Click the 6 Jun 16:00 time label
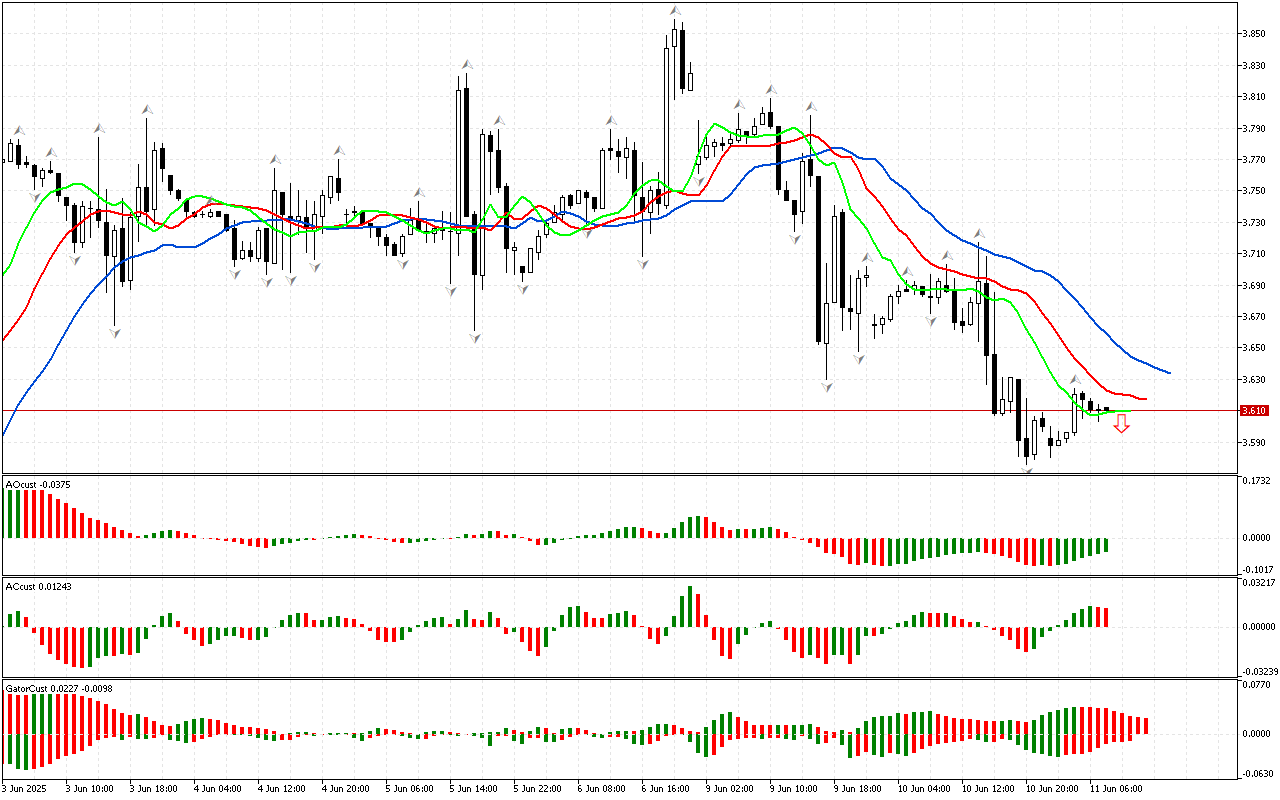This screenshot has height=800, width=1280. coord(666,789)
